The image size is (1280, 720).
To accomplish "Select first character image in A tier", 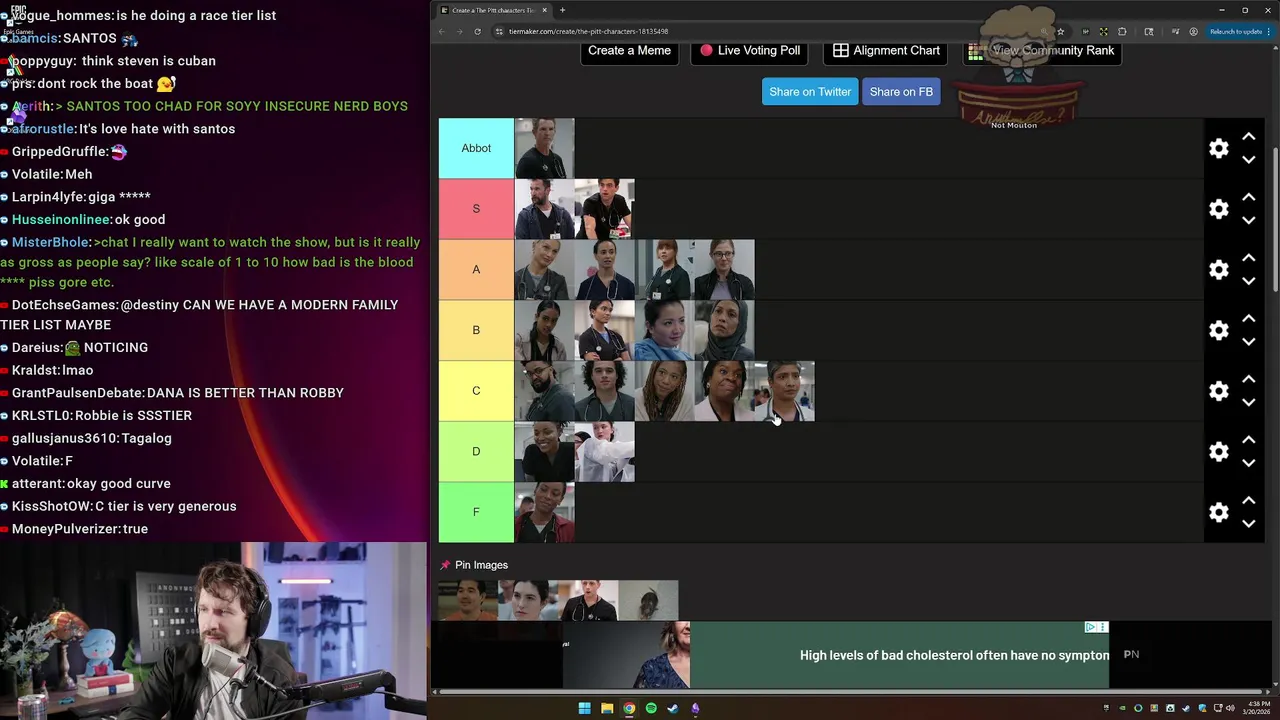I will click(545, 270).
